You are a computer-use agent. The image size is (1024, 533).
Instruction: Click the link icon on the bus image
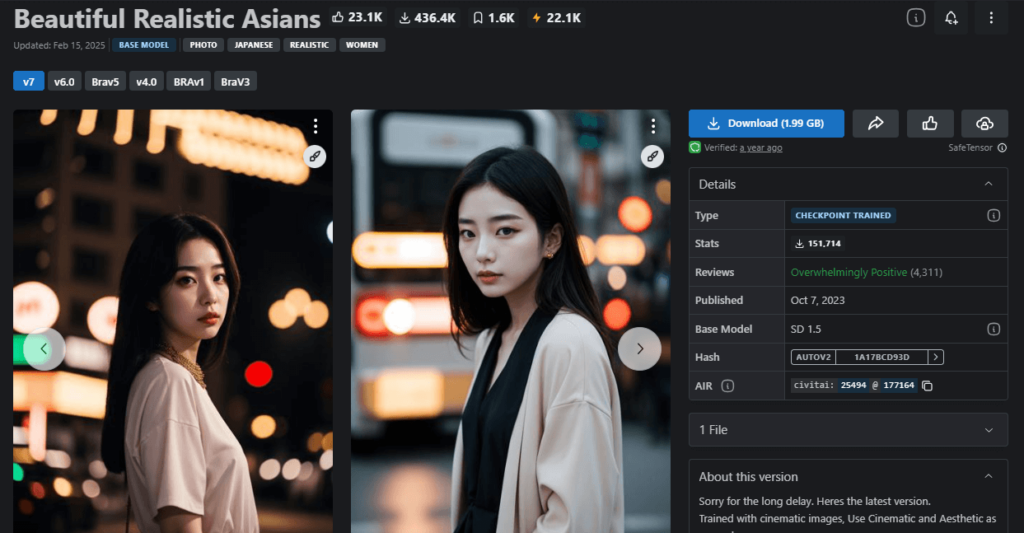(x=653, y=156)
